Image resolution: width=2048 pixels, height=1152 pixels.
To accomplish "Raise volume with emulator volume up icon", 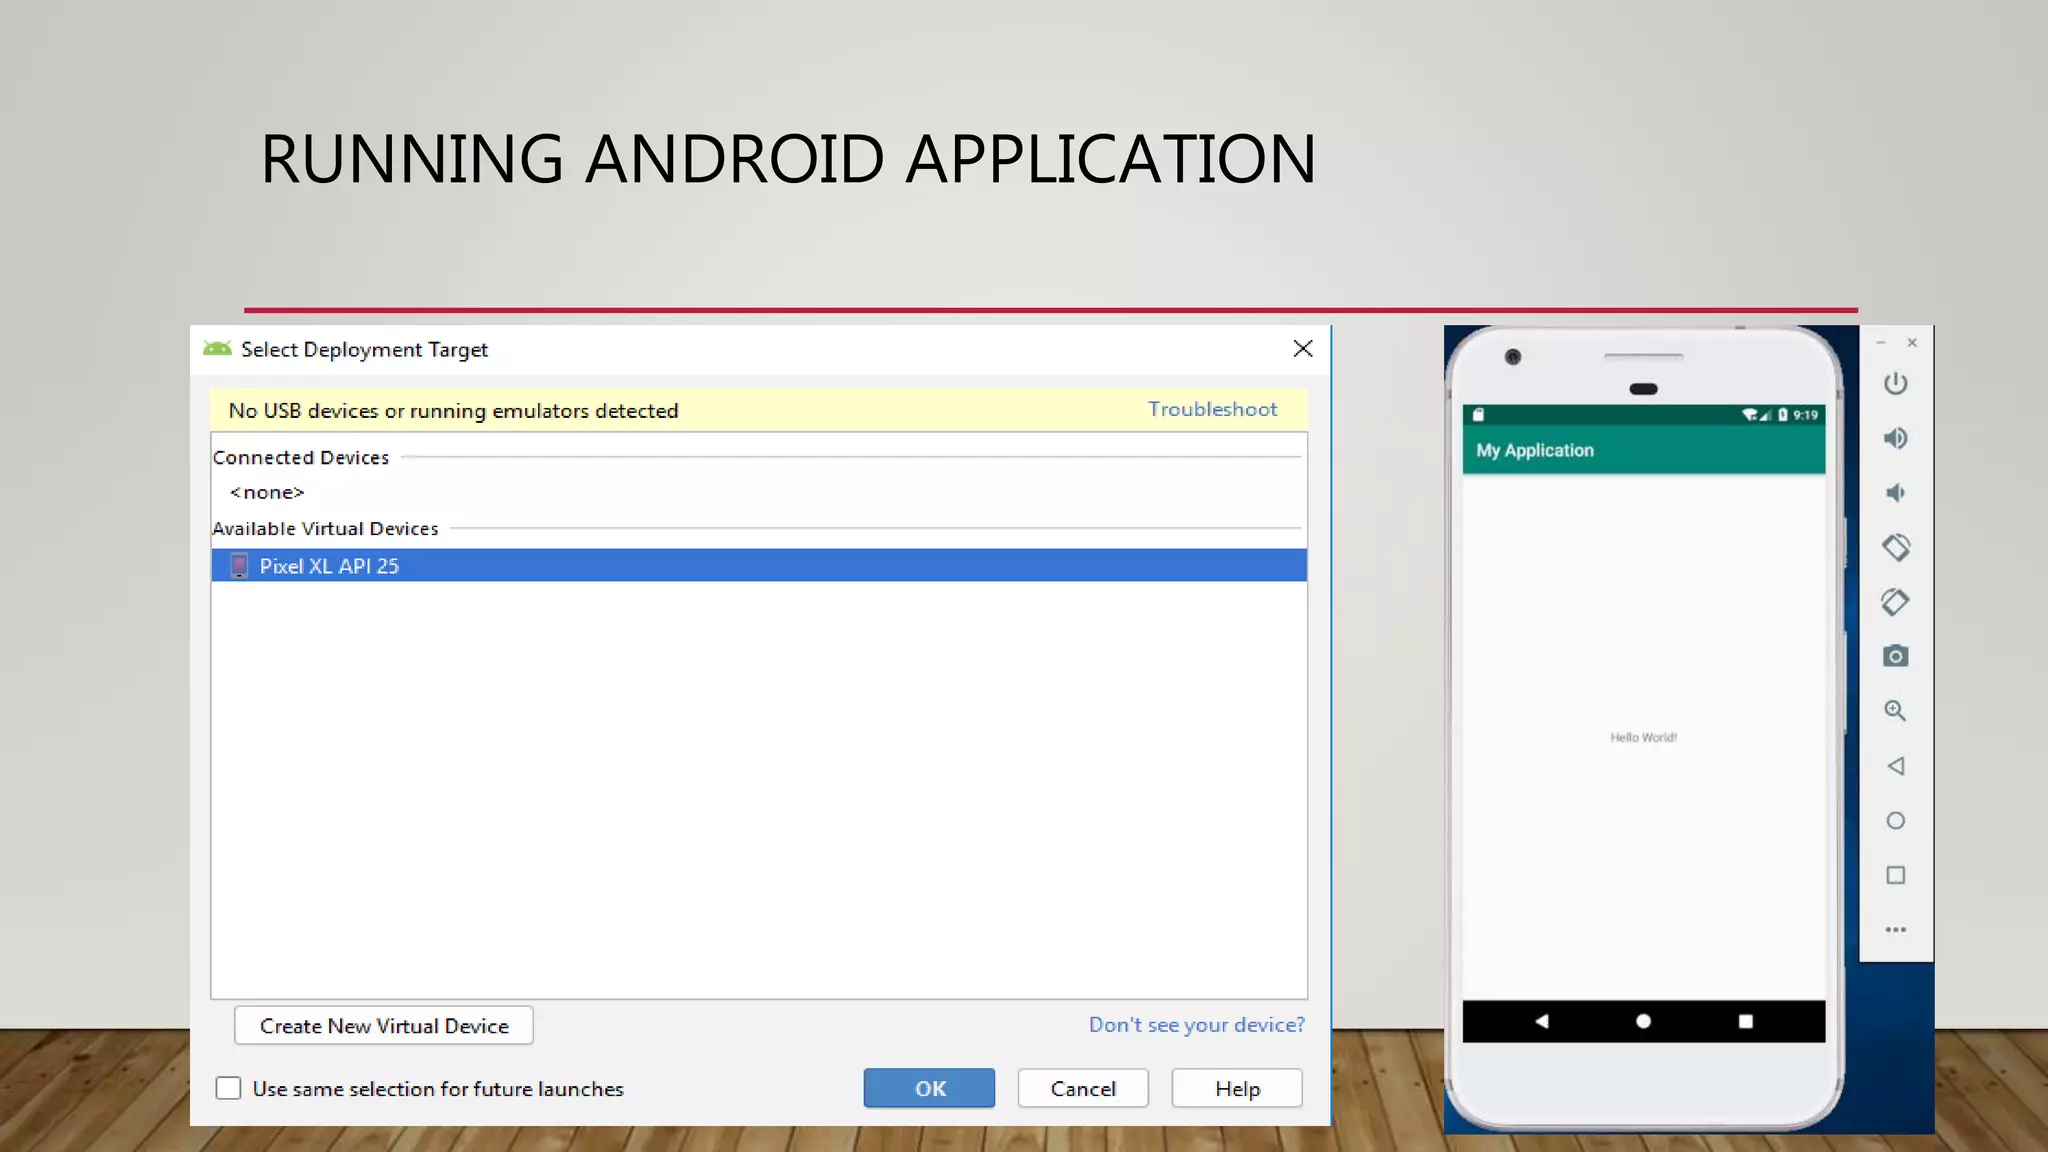I will pos(1895,438).
